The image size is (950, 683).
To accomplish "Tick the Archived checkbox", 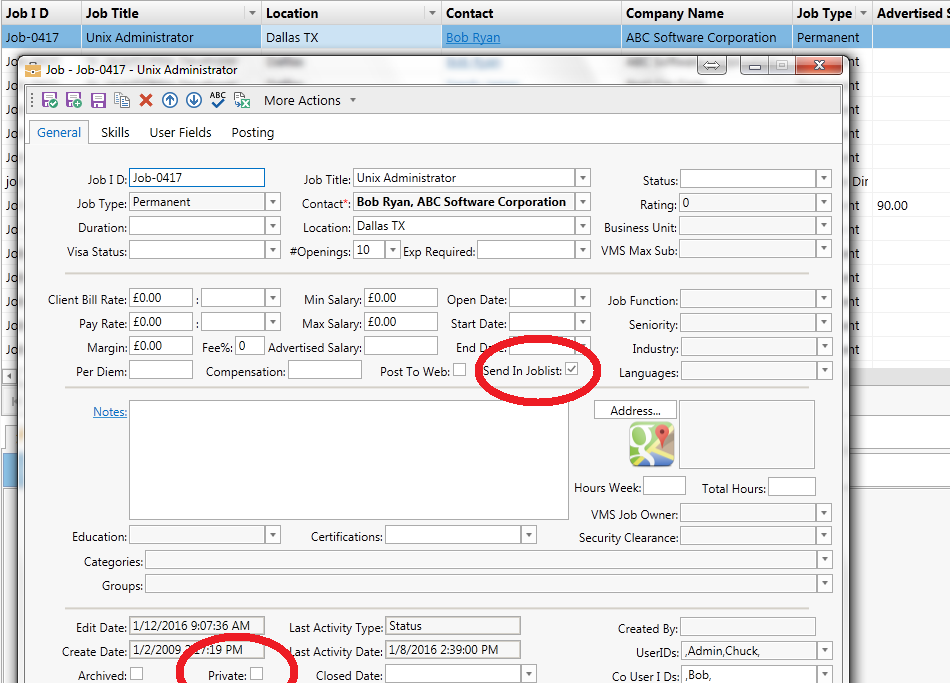I will pyautogui.click(x=136, y=674).
